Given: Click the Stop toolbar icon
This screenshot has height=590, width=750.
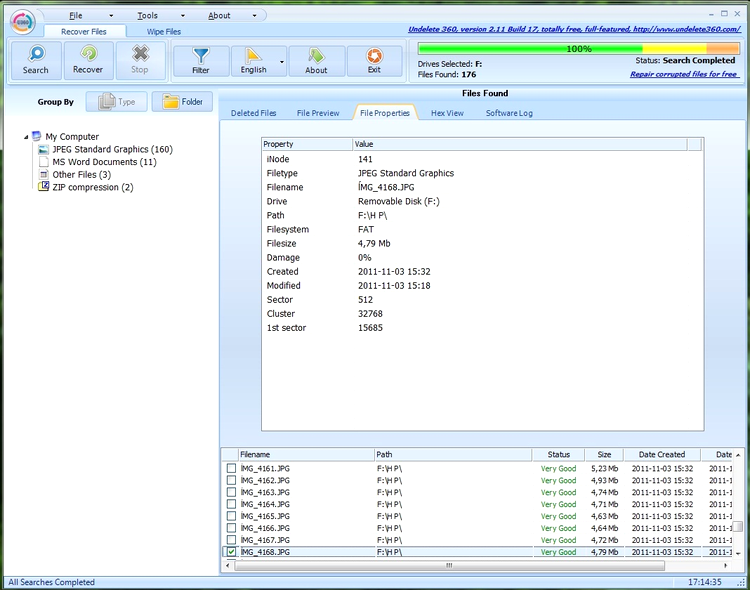Looking at the screenshot, I should click(x=140, y=60).
